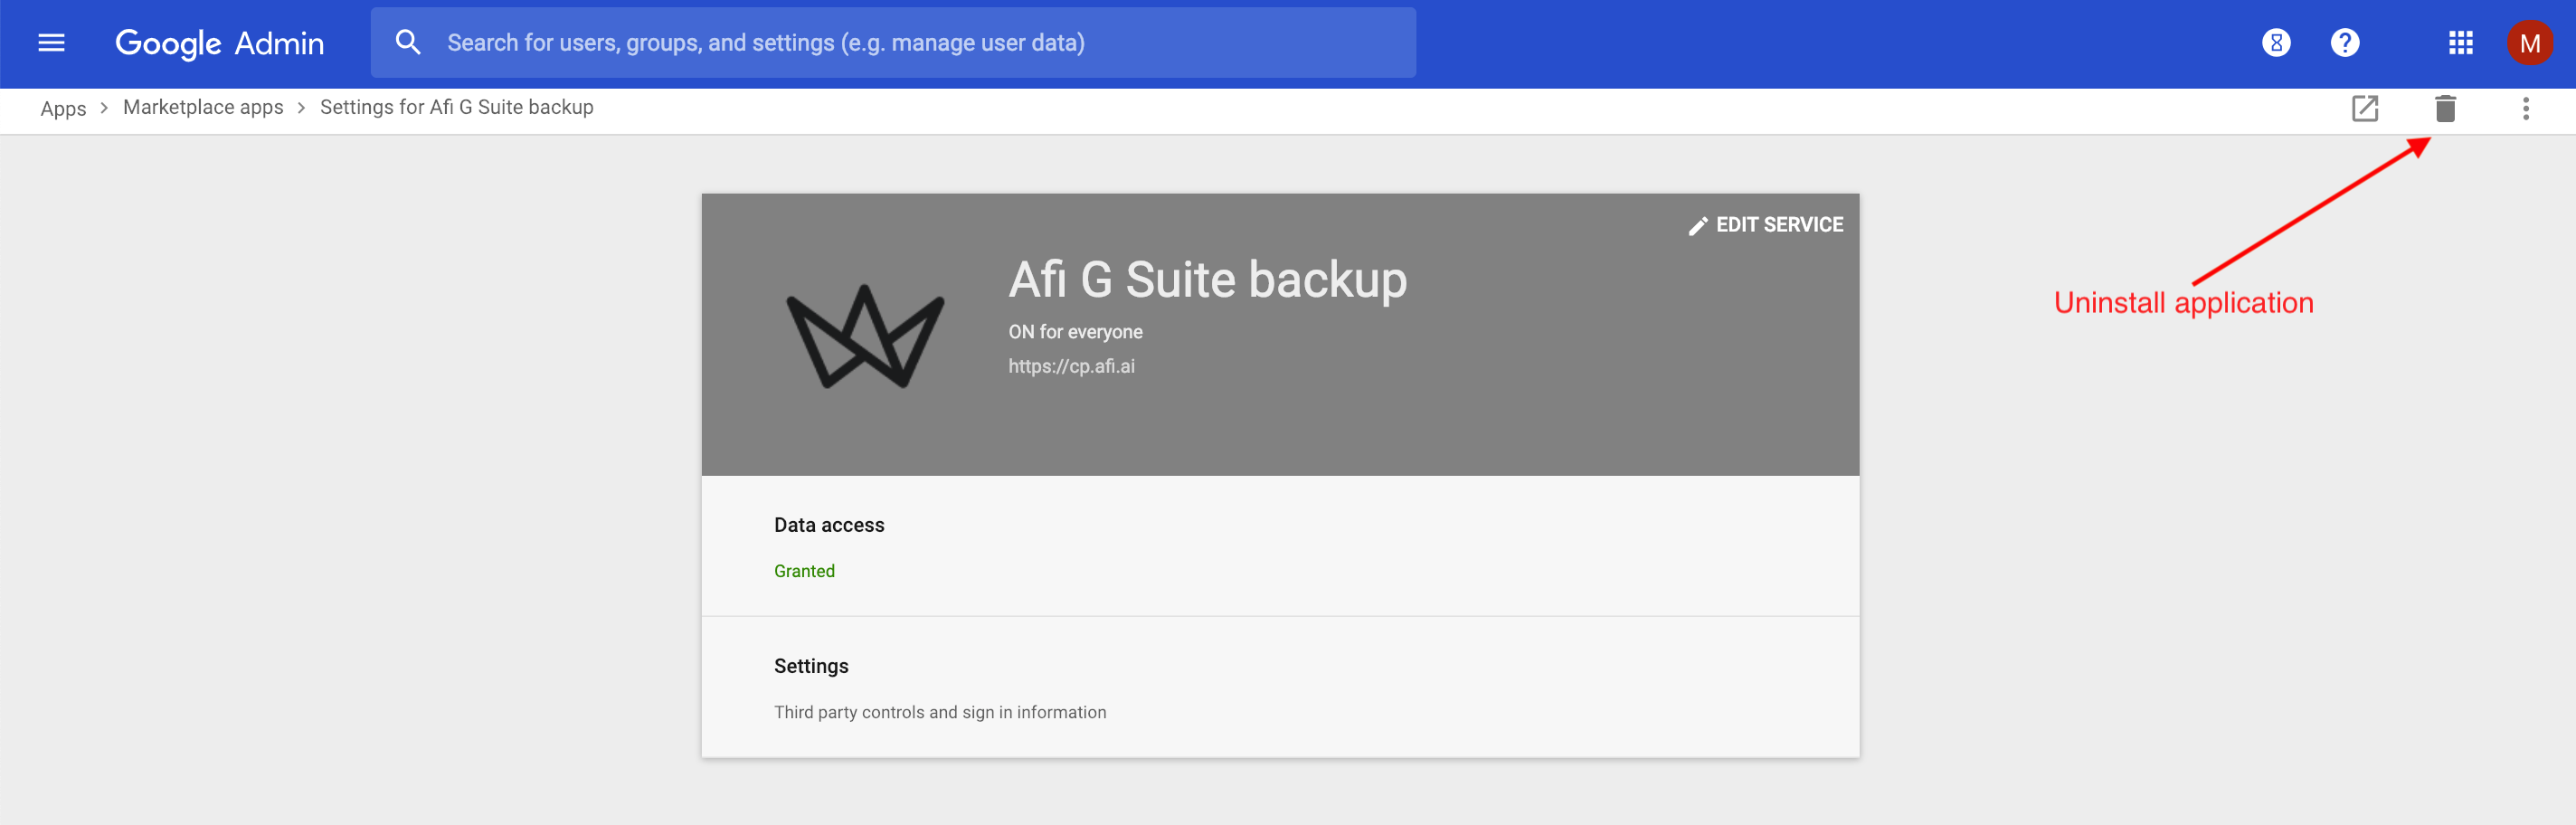Open the account avatar M
This screenshot has width=2576, height=825.
coord(2529,43)
